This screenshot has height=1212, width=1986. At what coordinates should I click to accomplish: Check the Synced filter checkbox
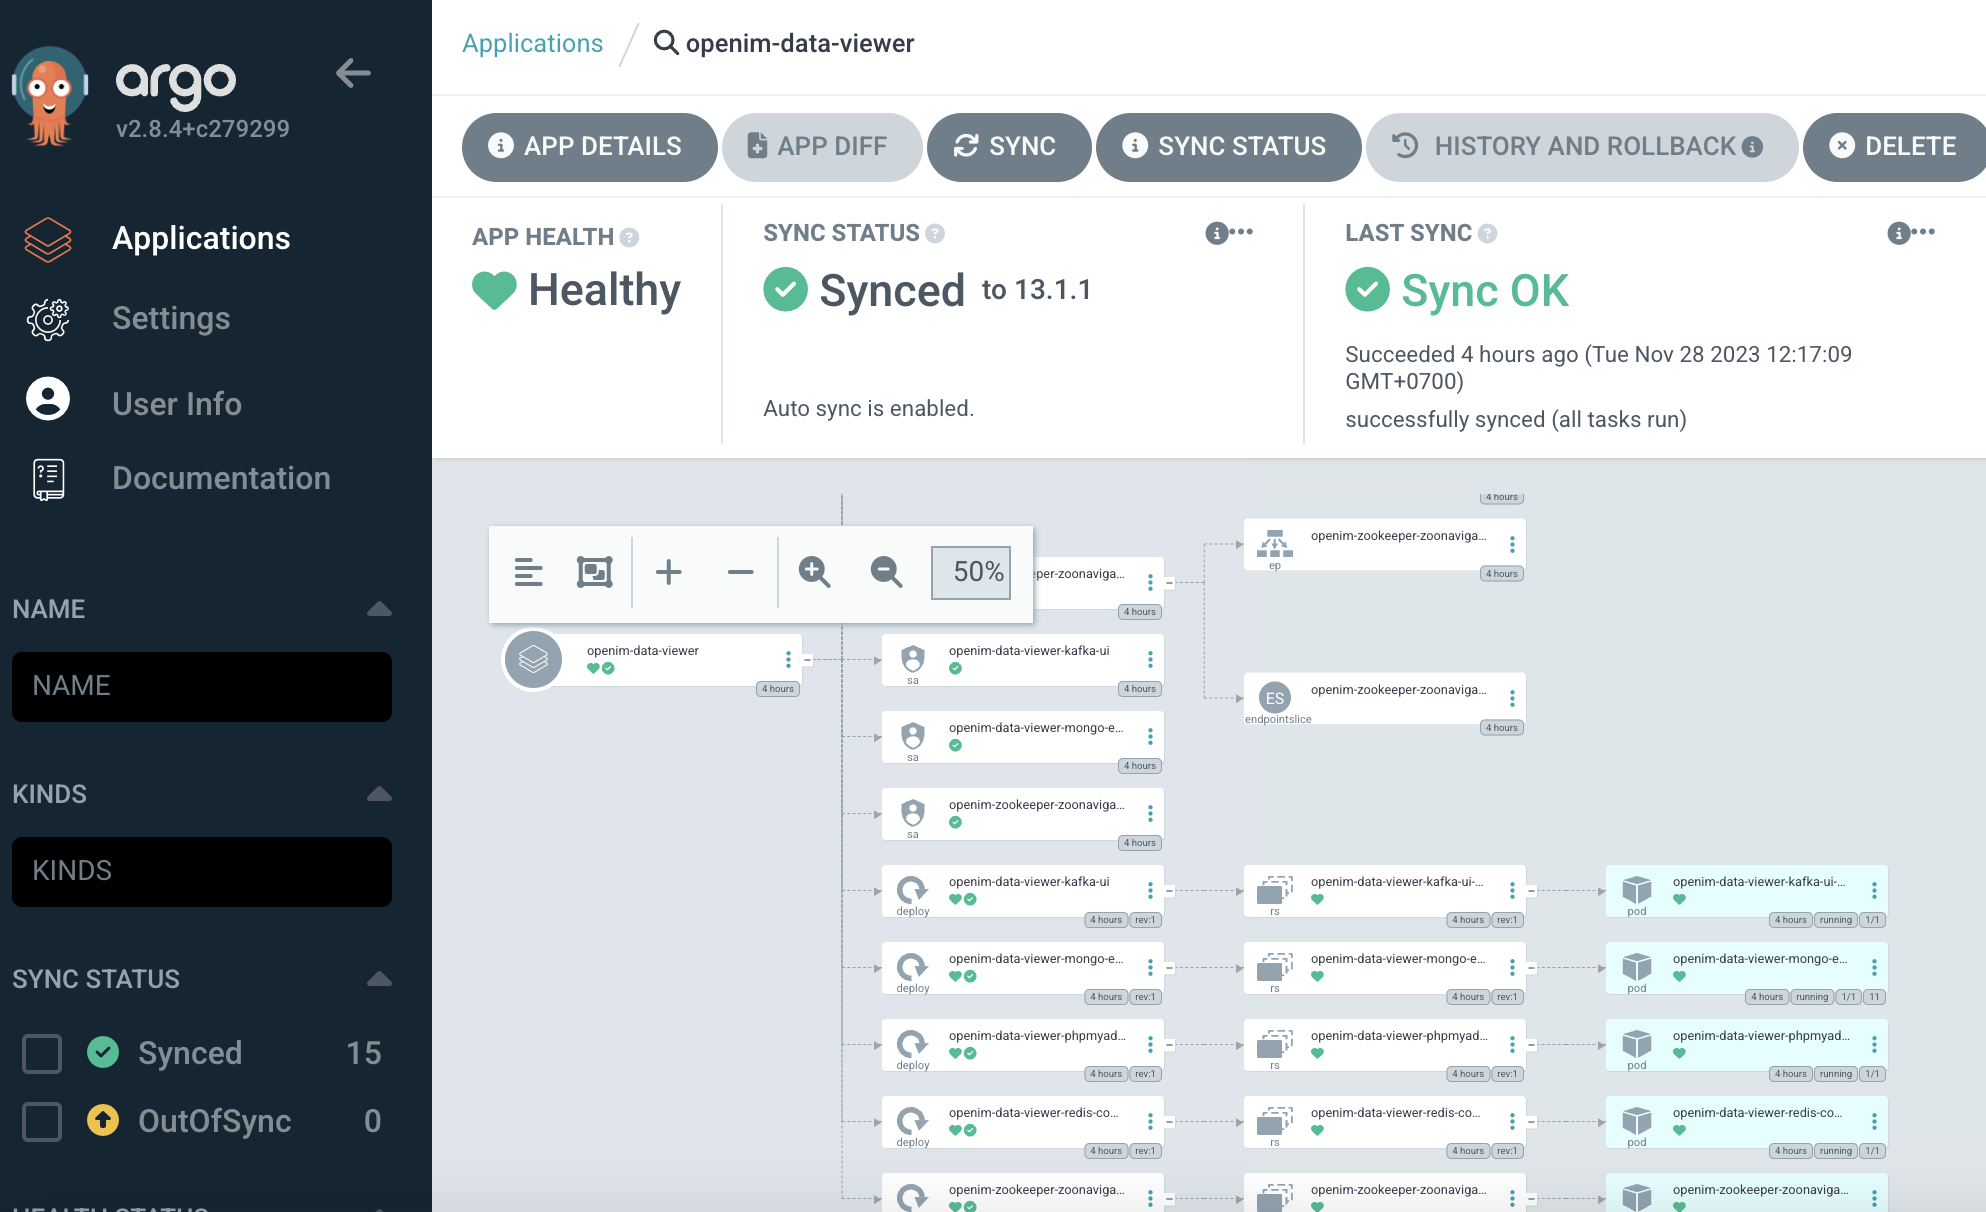[x=42, y=1053]
